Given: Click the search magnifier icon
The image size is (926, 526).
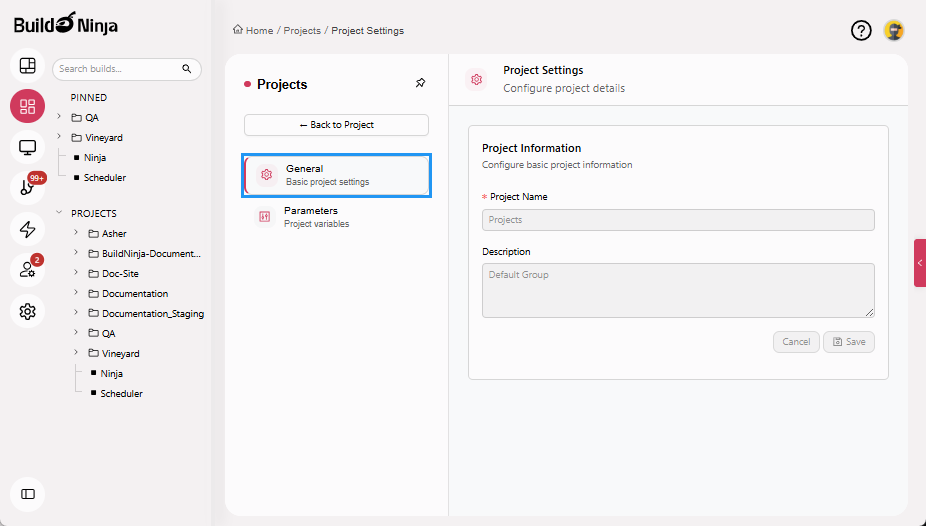Looking at the screenshot, I should (x=187, y=69).
